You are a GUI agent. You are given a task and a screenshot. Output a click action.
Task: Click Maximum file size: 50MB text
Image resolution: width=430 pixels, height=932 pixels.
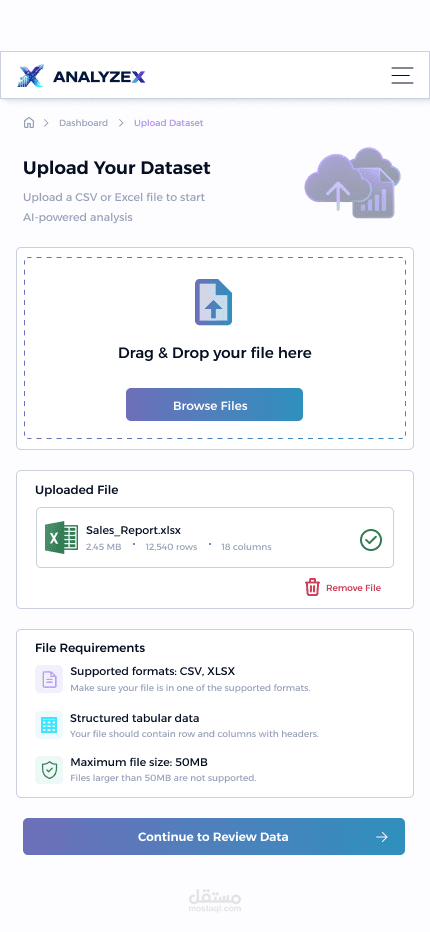click(x=139, y=762)
